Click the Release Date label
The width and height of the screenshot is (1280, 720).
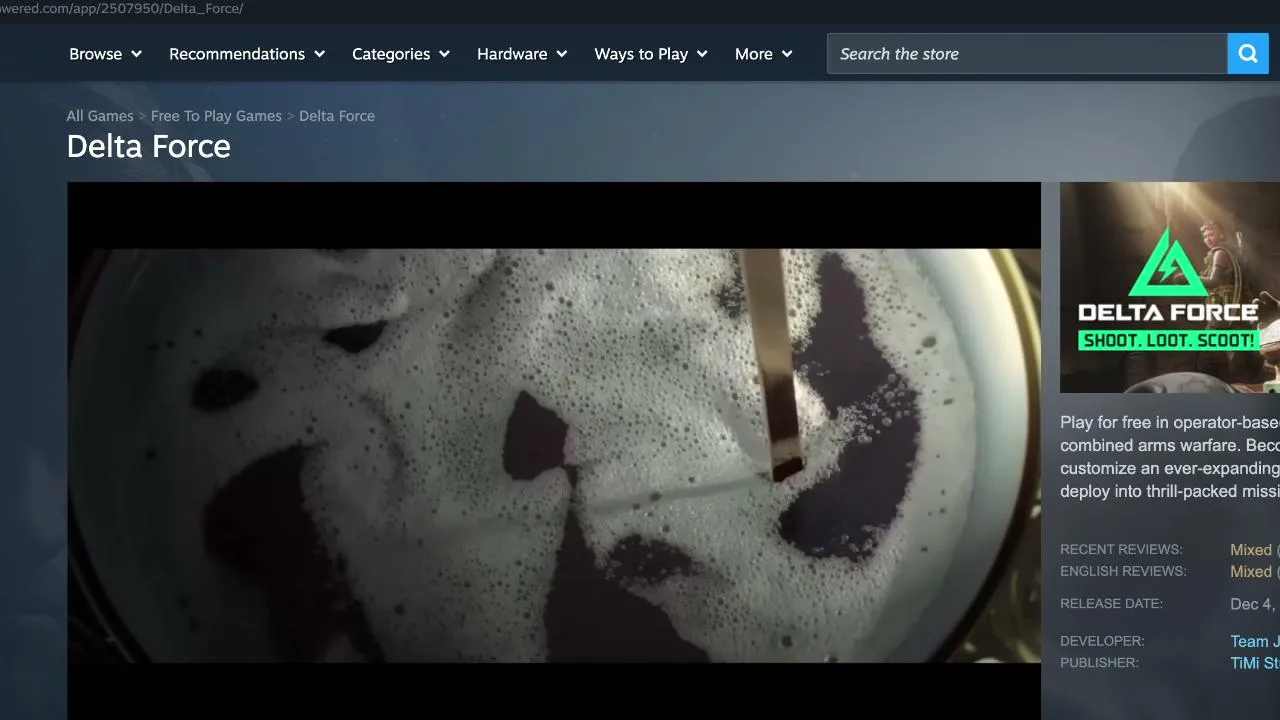point(1111,604)
